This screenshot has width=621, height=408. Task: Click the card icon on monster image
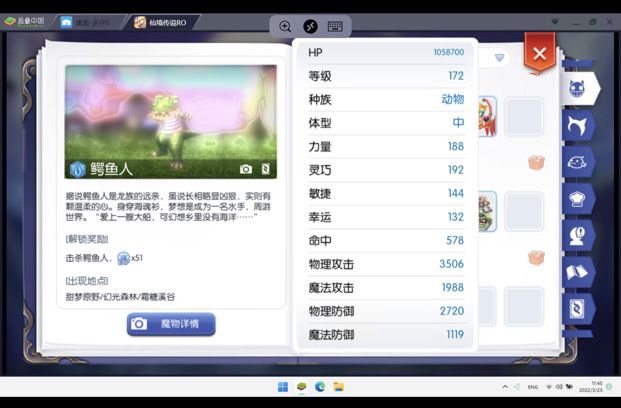click(266, 169)
